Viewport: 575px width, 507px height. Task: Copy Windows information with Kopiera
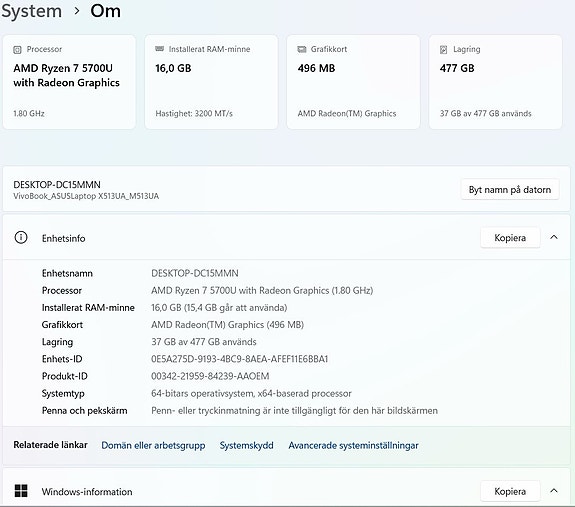point(510,491)
